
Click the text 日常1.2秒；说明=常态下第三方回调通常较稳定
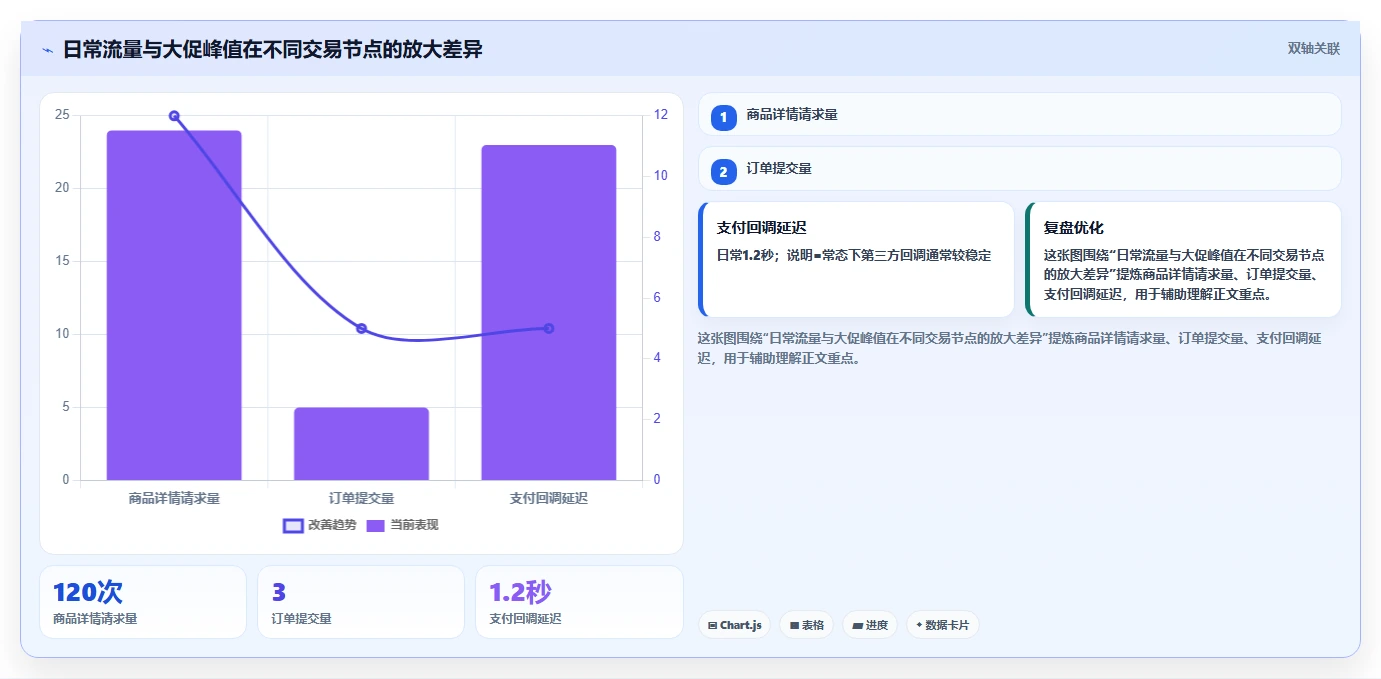pyautogui.click(x=854, y=255)
